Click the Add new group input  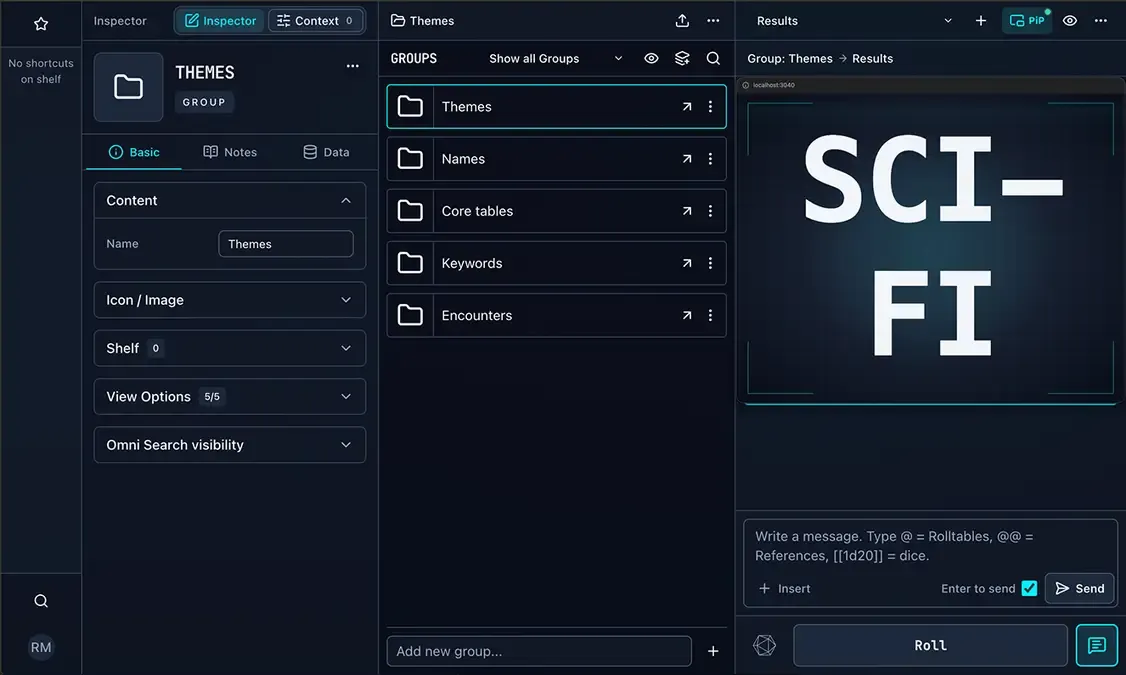(539, 651)
